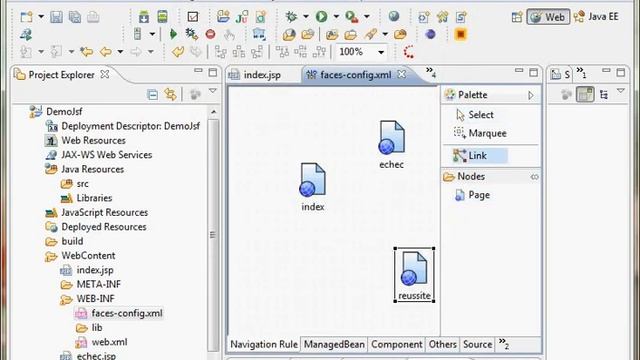
Task: Expand the Palette flyout arrow
Action: point(531,95)
